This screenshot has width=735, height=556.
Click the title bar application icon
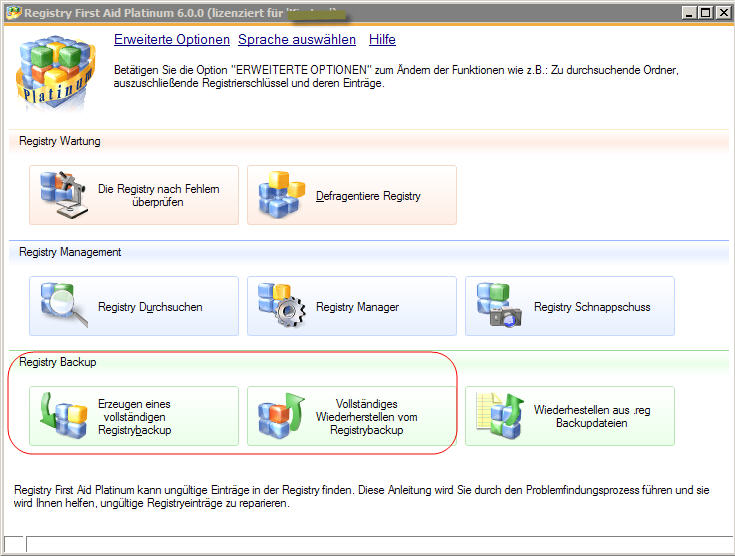click(x=14, y=12)
